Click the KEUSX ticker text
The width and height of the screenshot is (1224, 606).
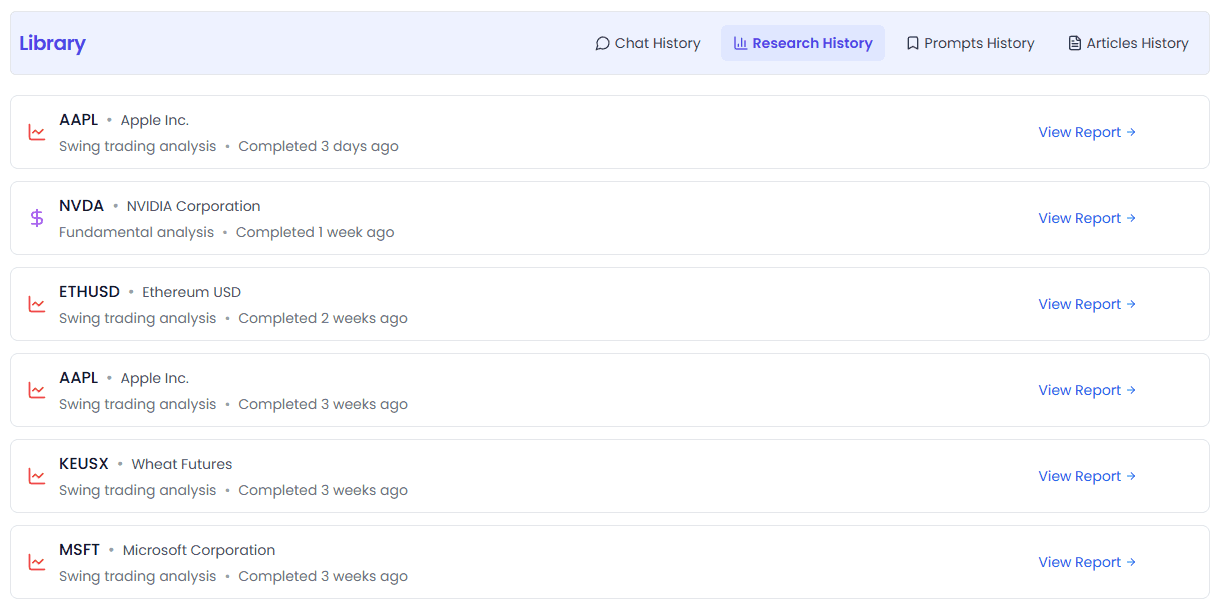tap(84, 464)
